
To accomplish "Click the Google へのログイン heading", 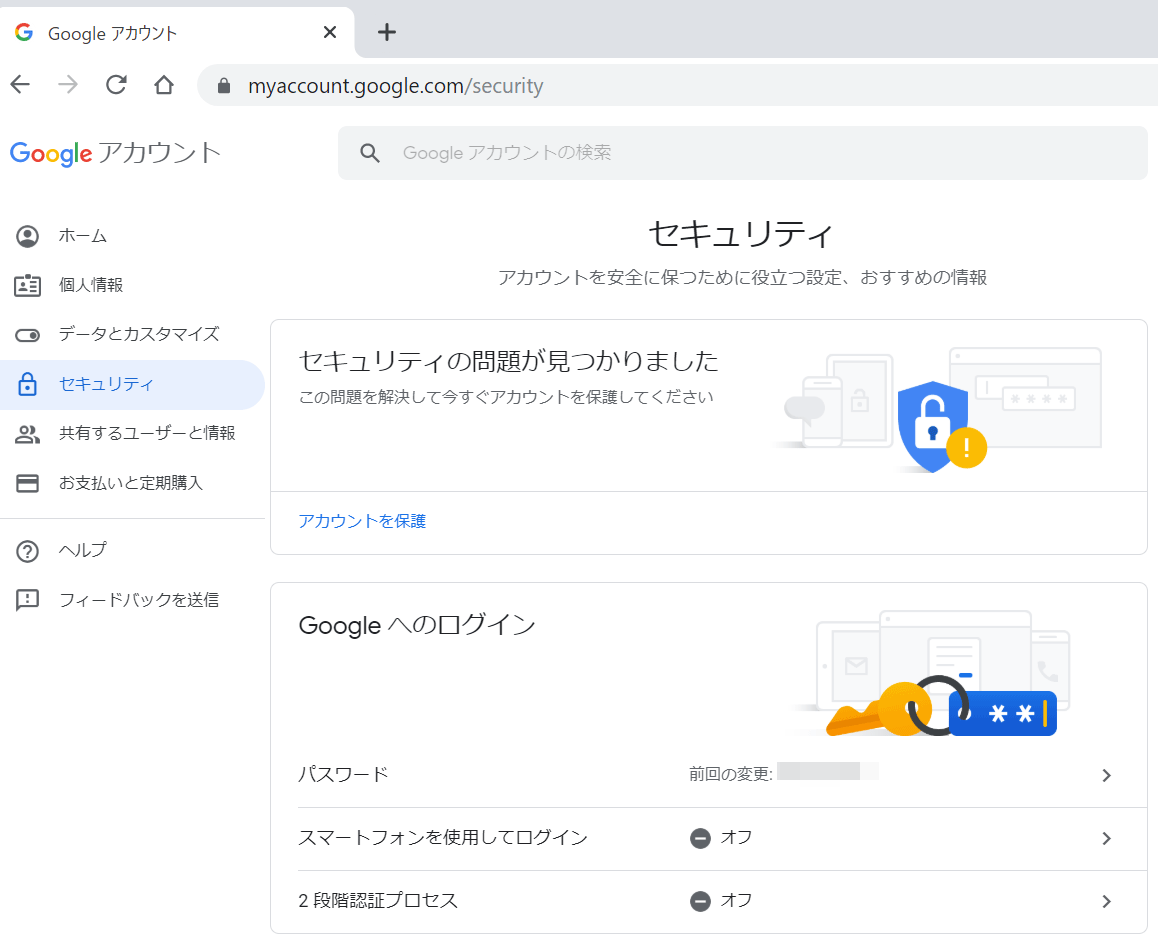I will coord(417,625).
